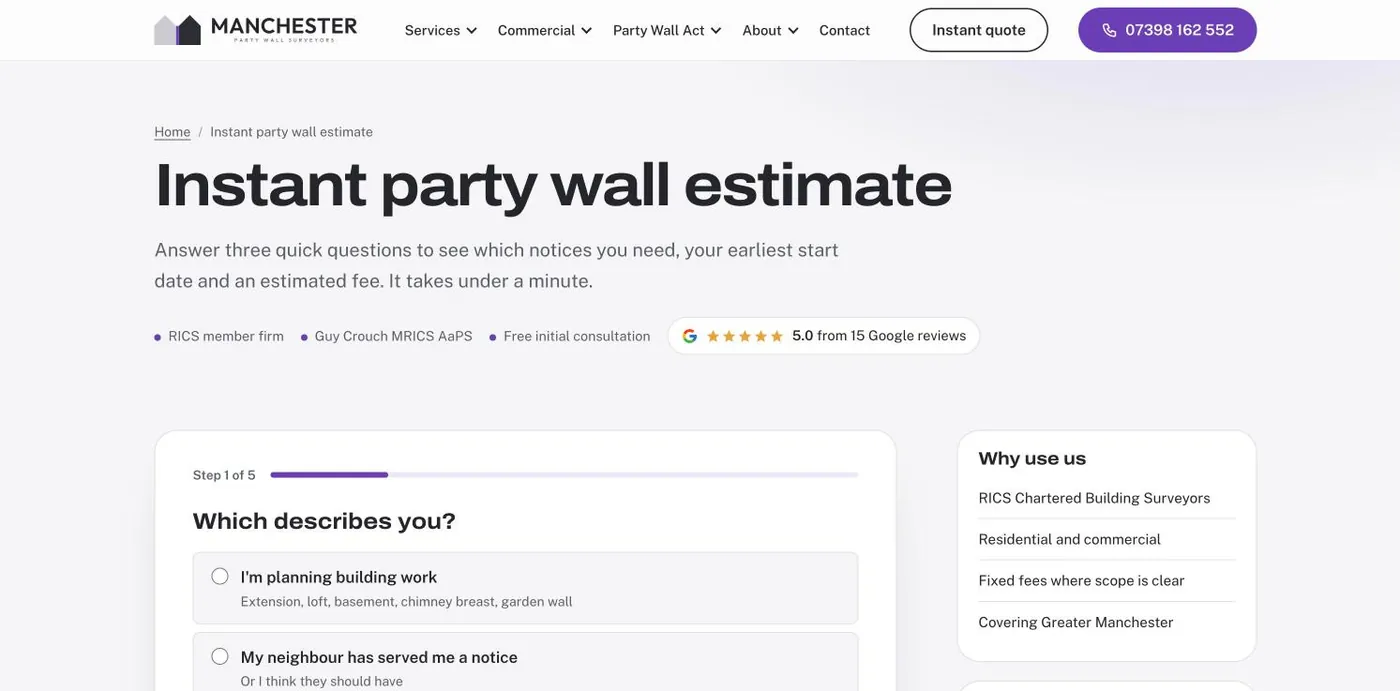Click 'Or I think they should have' text
Screen dimensions: 1400x691
click(x=321, y=681)
